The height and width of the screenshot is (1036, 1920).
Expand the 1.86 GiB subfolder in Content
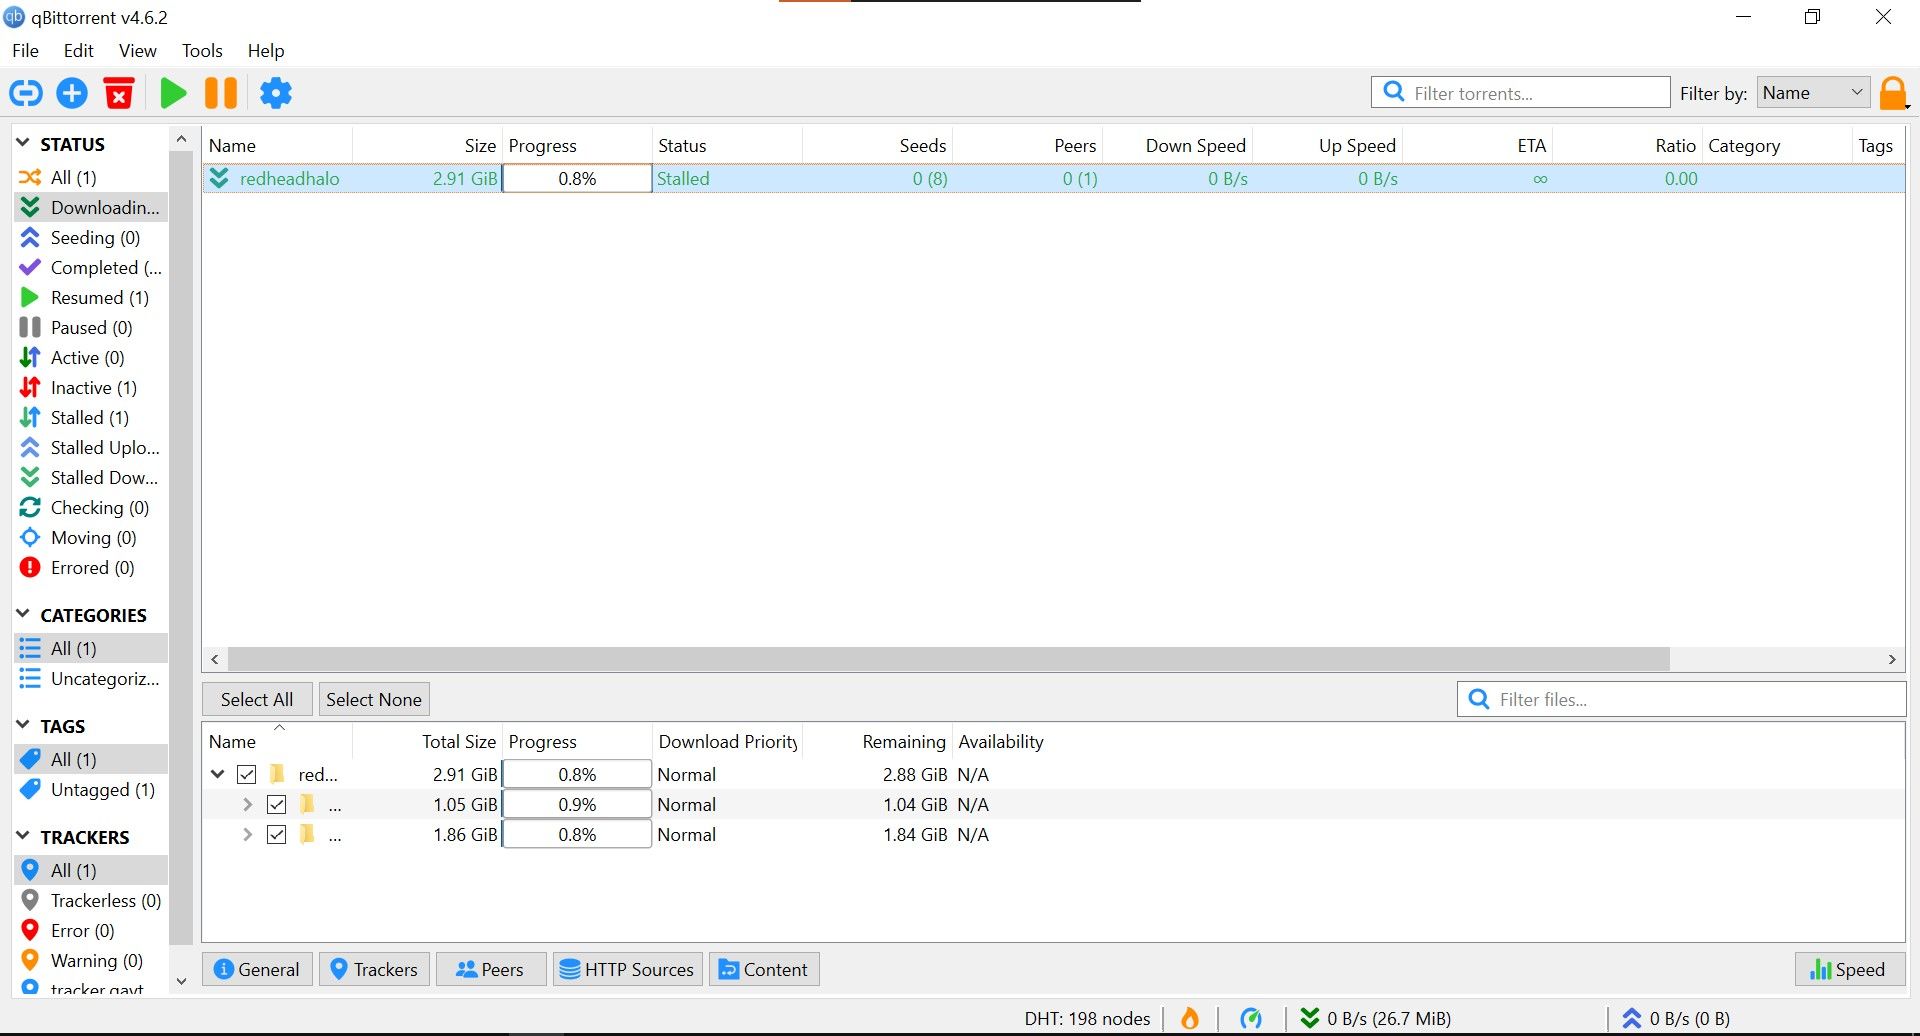coord(246,834)
